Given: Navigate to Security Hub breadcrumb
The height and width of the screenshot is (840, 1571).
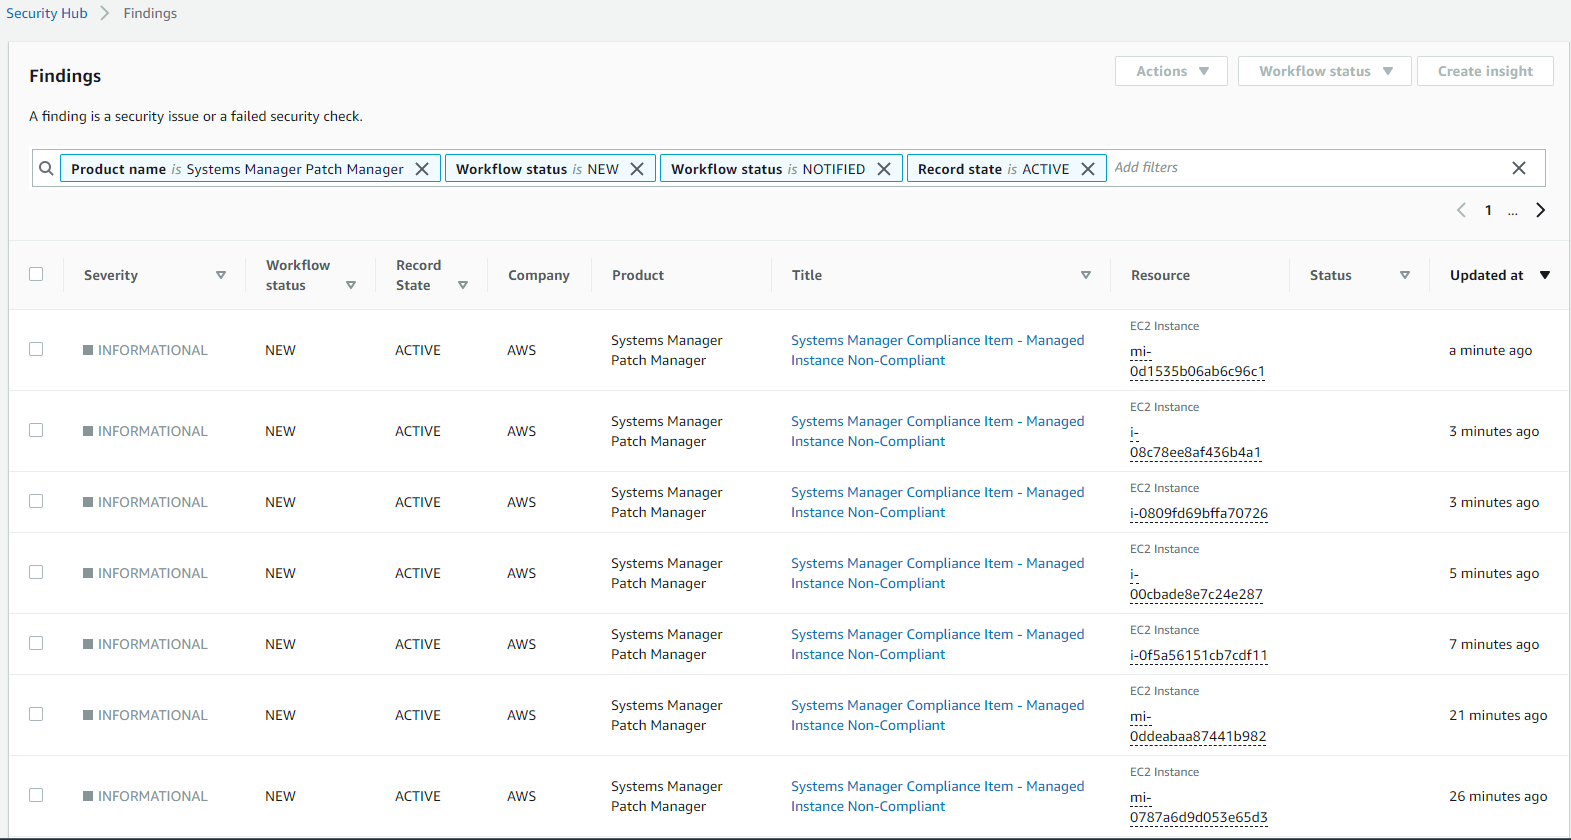Looking at the screenshot, I should (x=47, y=13).
